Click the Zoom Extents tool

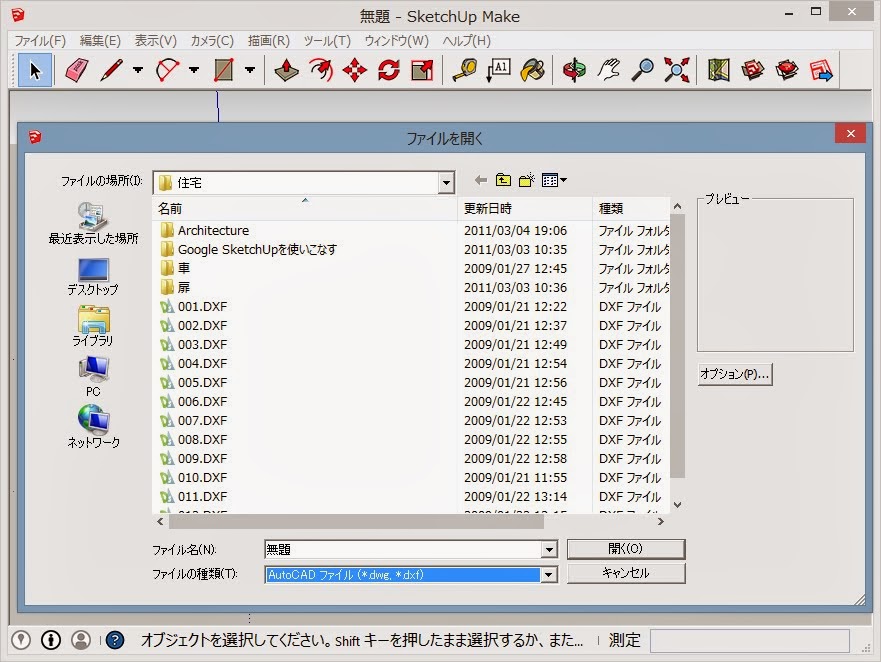[676, 70]
